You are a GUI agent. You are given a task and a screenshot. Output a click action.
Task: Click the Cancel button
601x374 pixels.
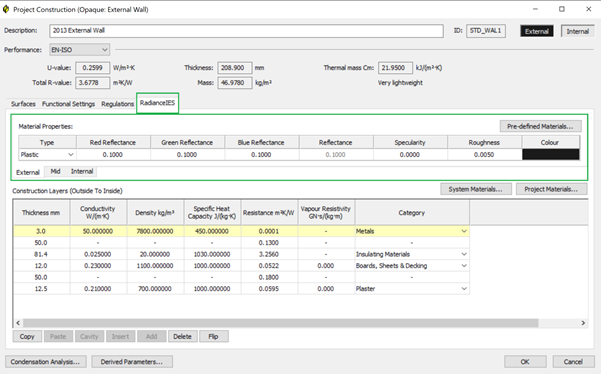573,362
